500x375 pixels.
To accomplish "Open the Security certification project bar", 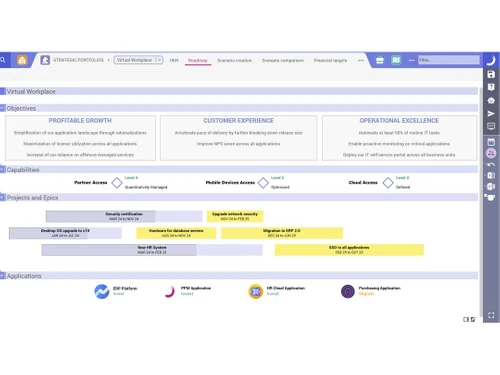I will [124, 216].
